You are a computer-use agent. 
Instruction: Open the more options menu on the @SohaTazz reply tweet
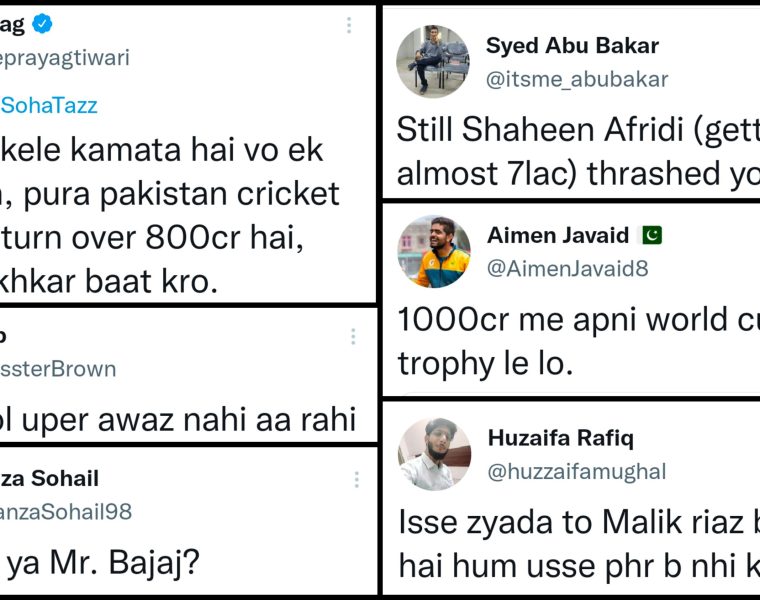[349, 26]
